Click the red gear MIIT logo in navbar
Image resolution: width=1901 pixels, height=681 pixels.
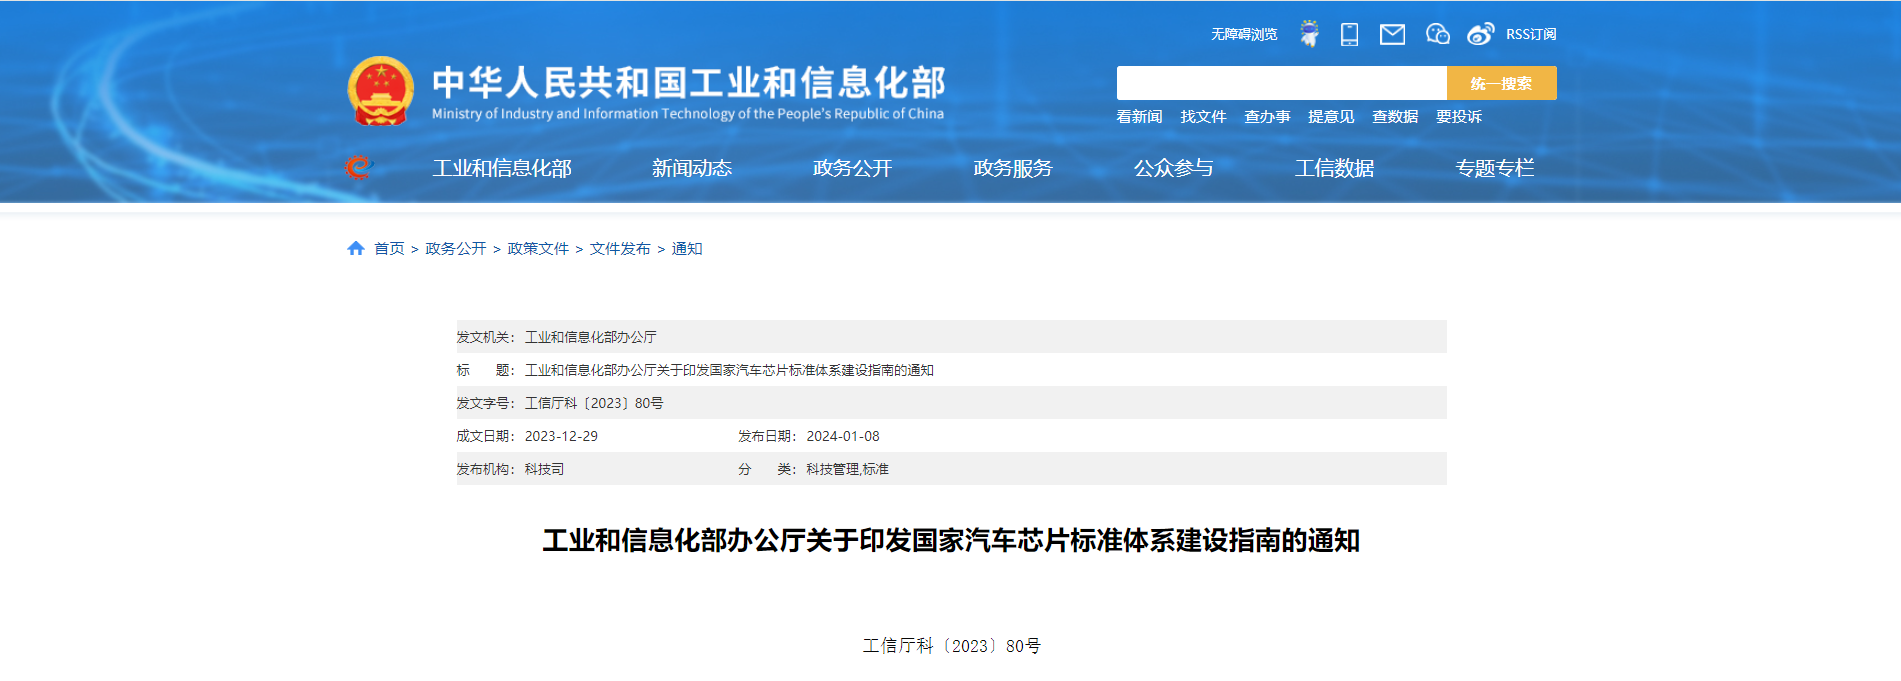[358, 168]
